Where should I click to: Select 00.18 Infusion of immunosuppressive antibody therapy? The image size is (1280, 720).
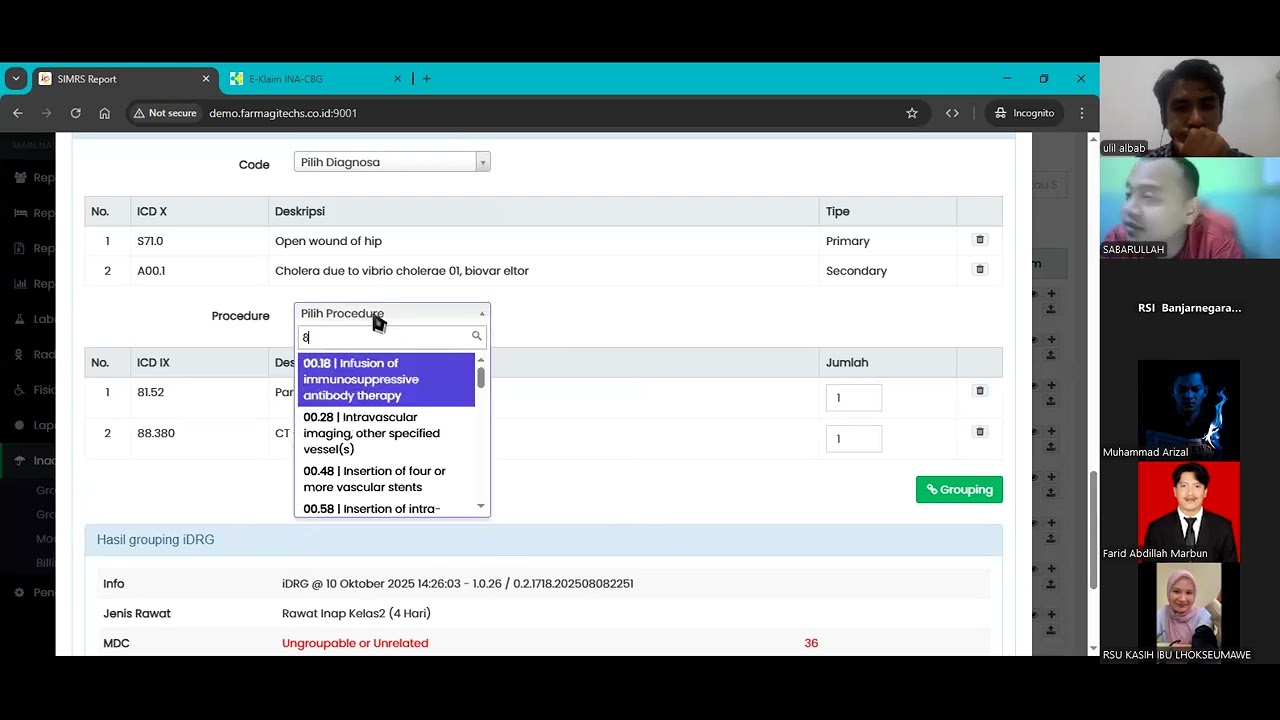385,379
